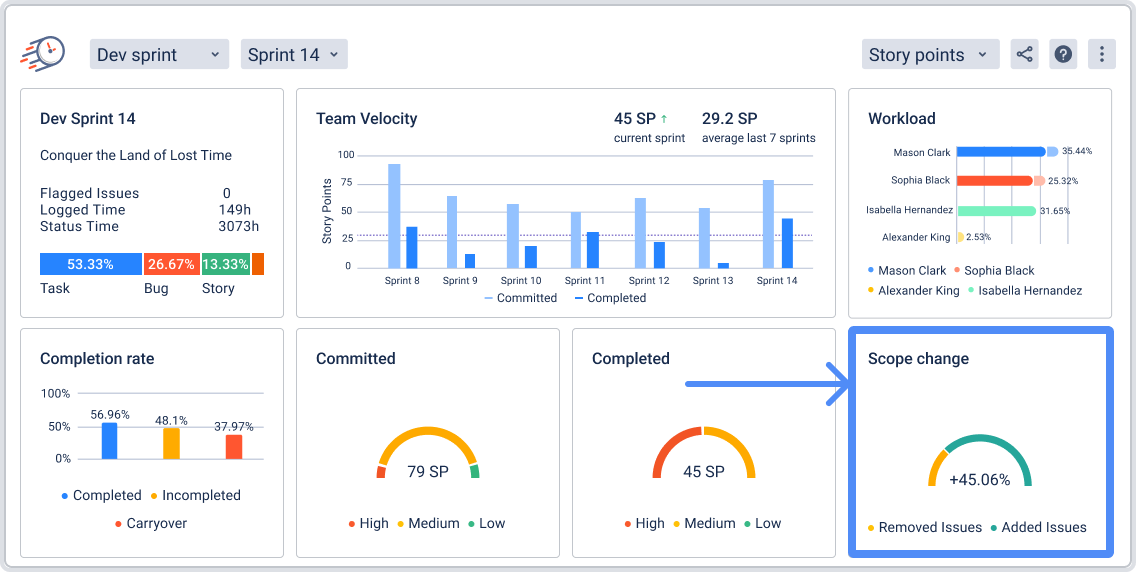Open the help question mark icon
This screenshot has width=1136, height=572.
point(1063,54)
